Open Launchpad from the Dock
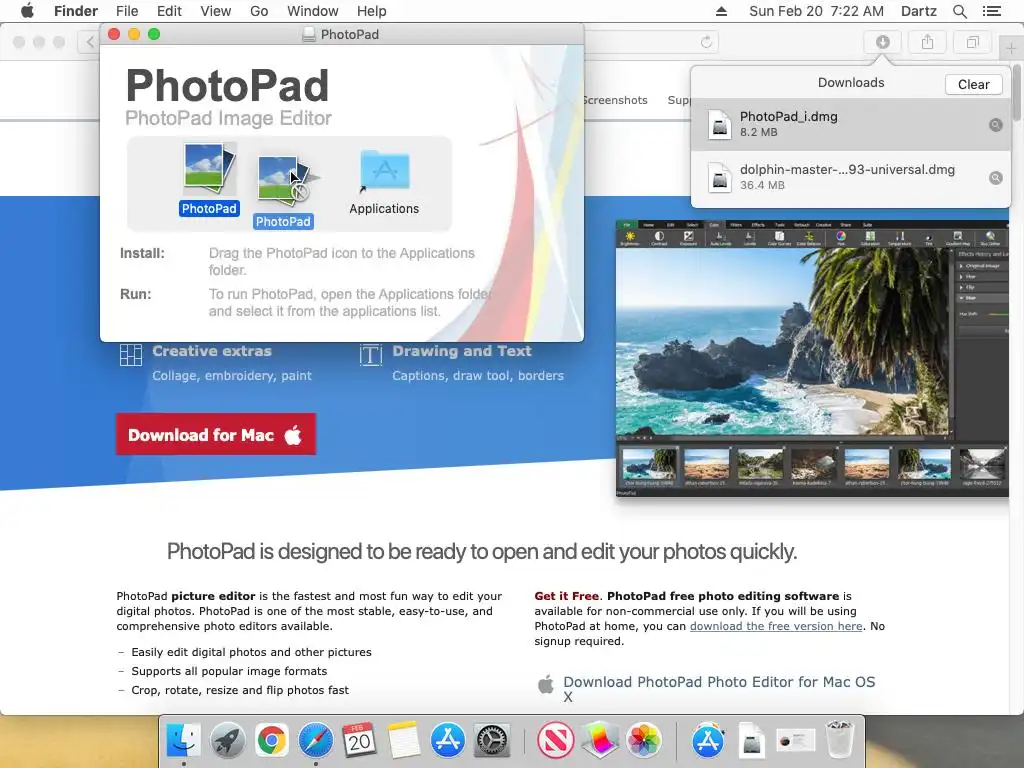This screenshot has height=768, width=1024. tap(227, 740)
